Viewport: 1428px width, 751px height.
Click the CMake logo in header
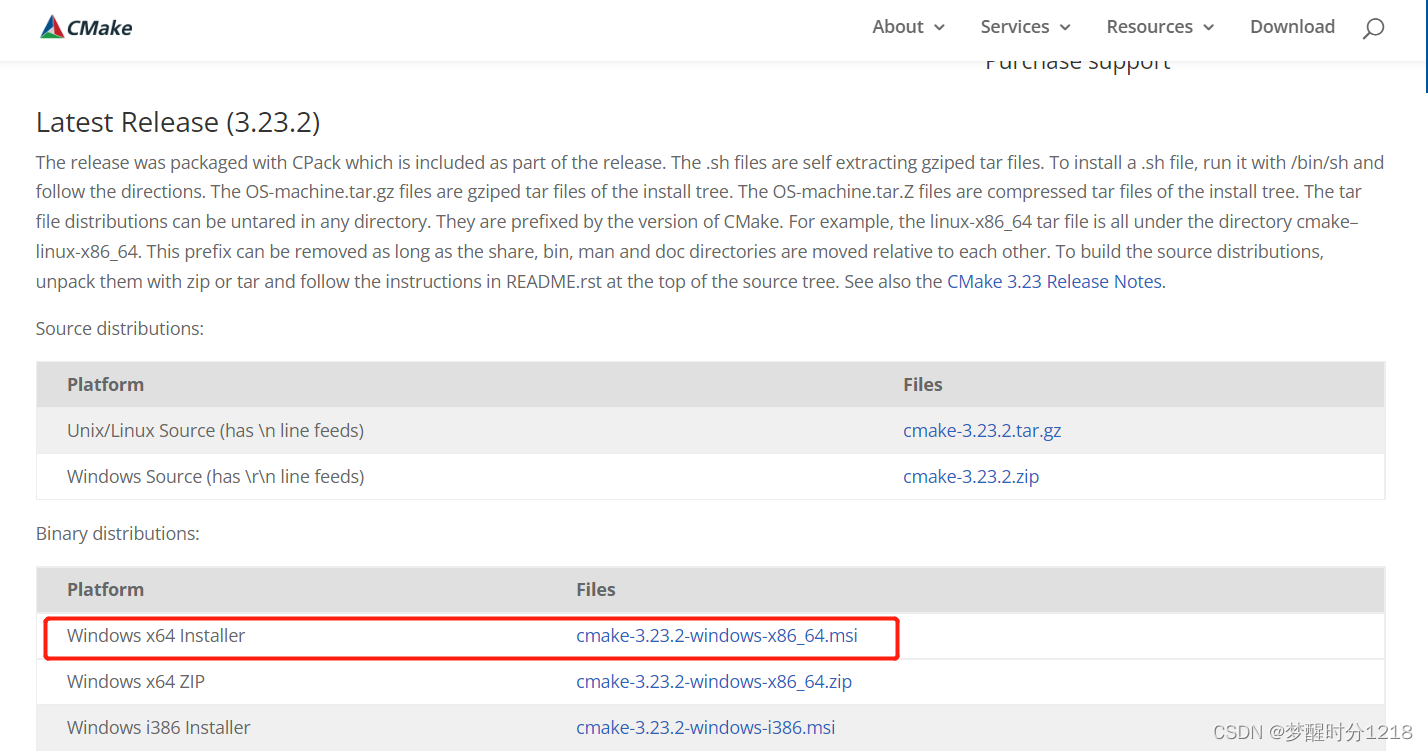pos(86,27)
